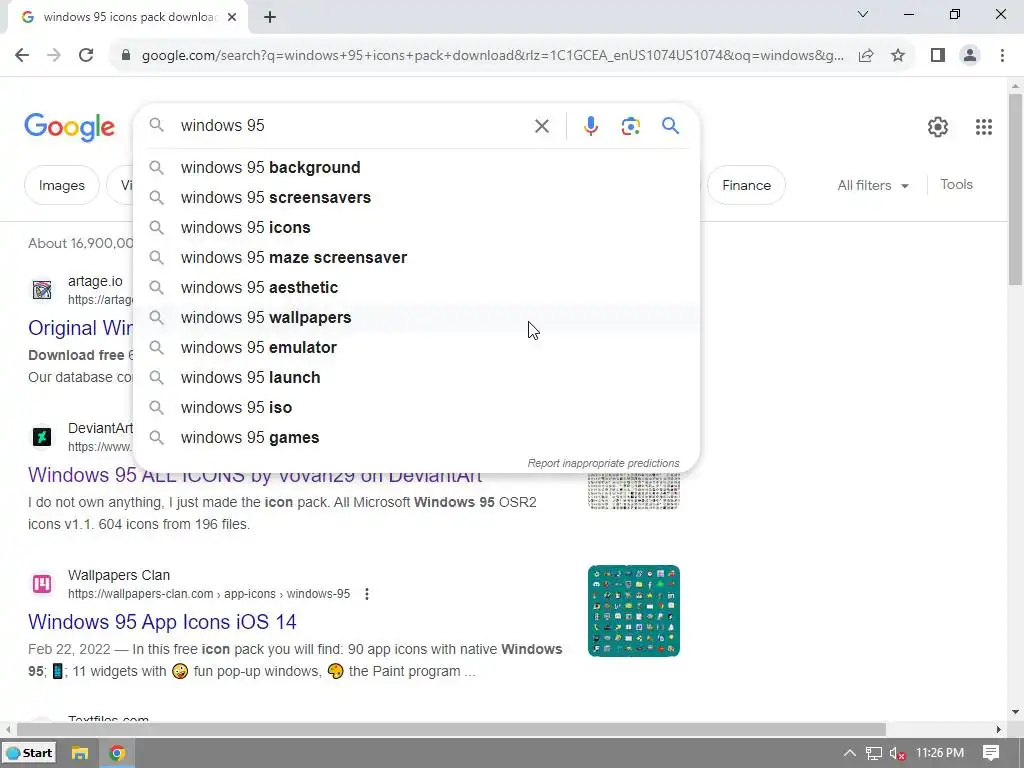Toggle the Chrome side panel
1024x768 pixels.
(x=938, y=56)
